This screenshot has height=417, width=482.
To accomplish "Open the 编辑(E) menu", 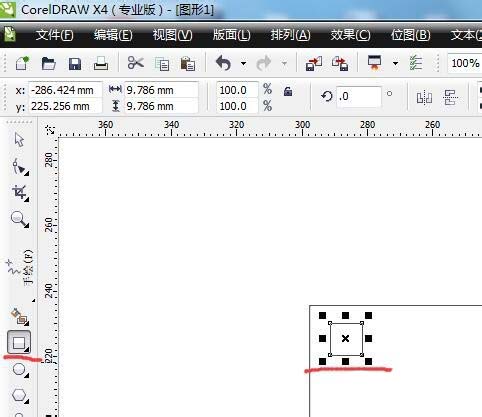I will pos(113,35).
